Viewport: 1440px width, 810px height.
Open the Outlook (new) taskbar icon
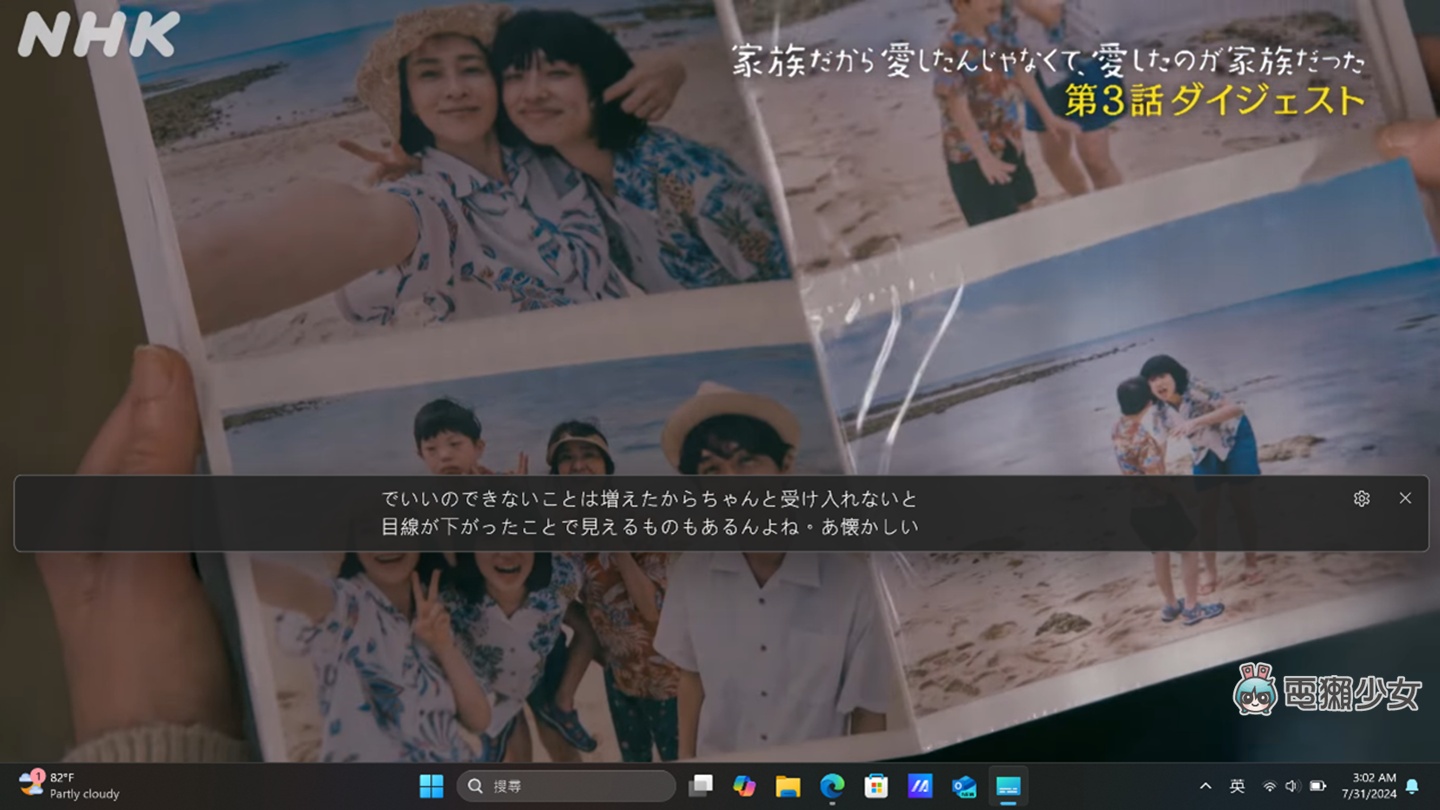pos(964,786)
